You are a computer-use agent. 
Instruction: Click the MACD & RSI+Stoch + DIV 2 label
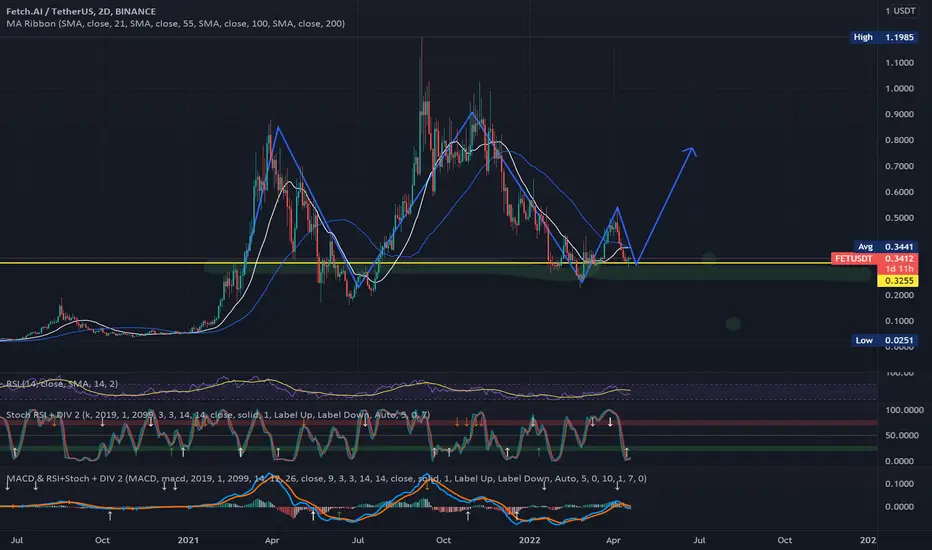coord(326,478)
